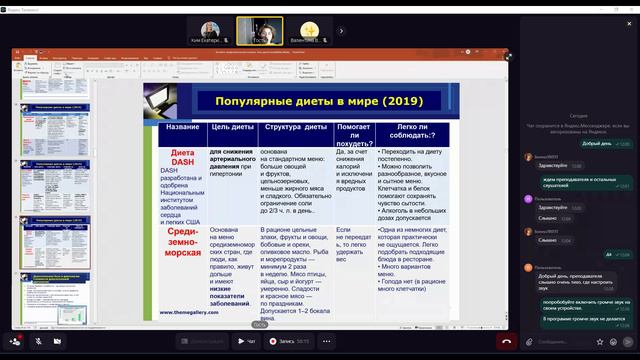Click the www.themegallery.com link on slide
Image resolution: width=640 pixels, height=360 pixels.
coord(189,312)
